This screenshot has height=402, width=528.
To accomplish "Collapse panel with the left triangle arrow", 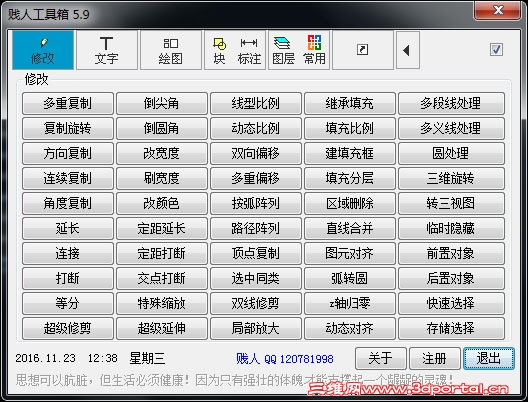I will coord(408,50).
